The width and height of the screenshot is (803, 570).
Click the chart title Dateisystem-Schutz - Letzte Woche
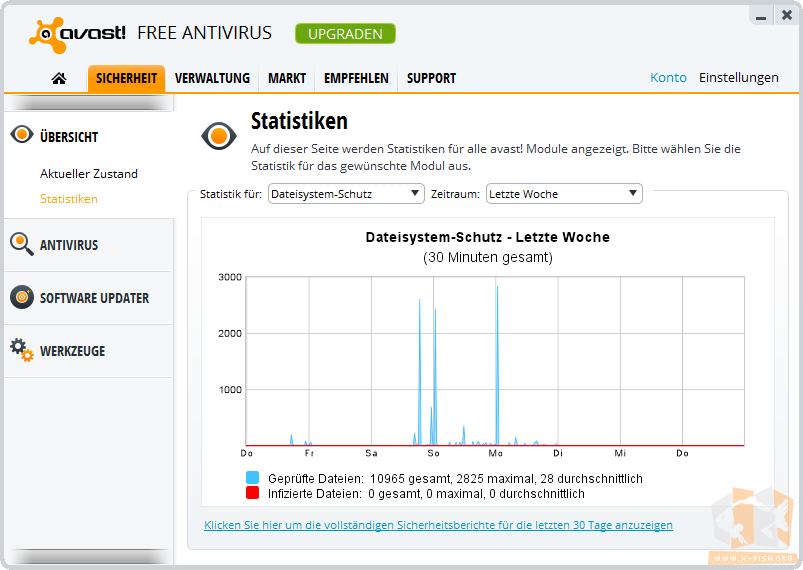pos(488,237)
